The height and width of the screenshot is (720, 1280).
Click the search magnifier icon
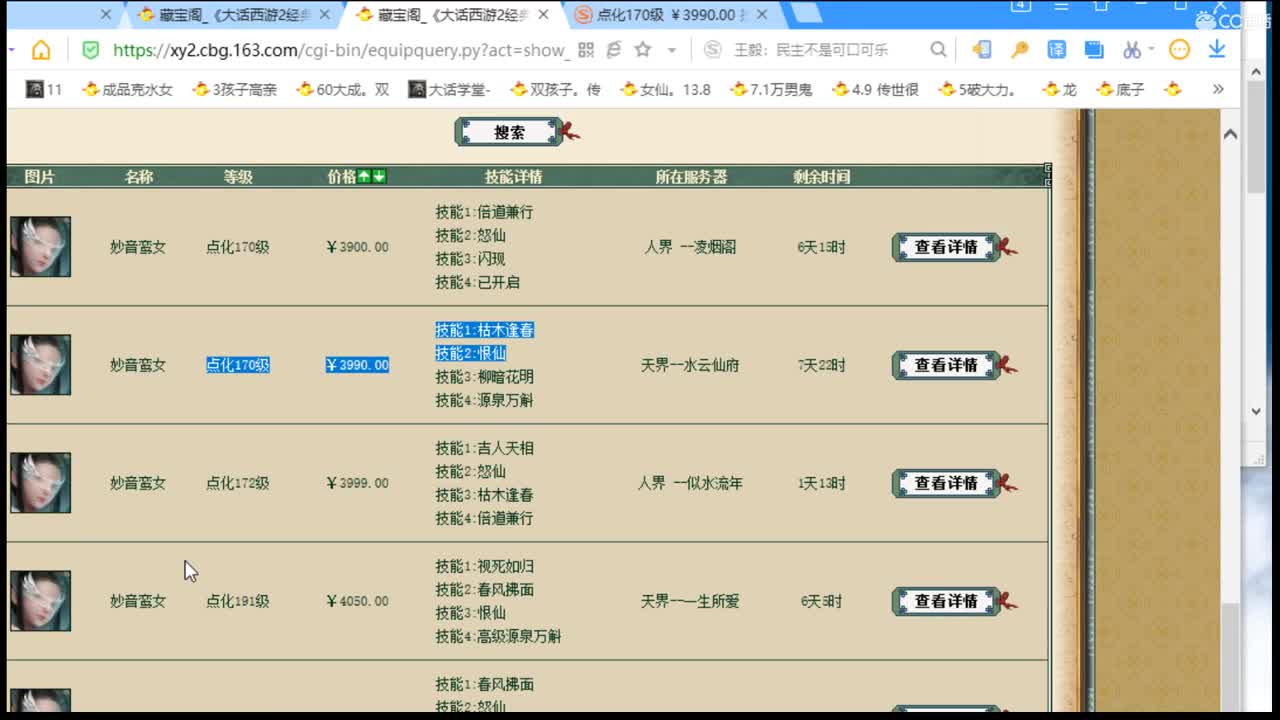click(938, 50)
